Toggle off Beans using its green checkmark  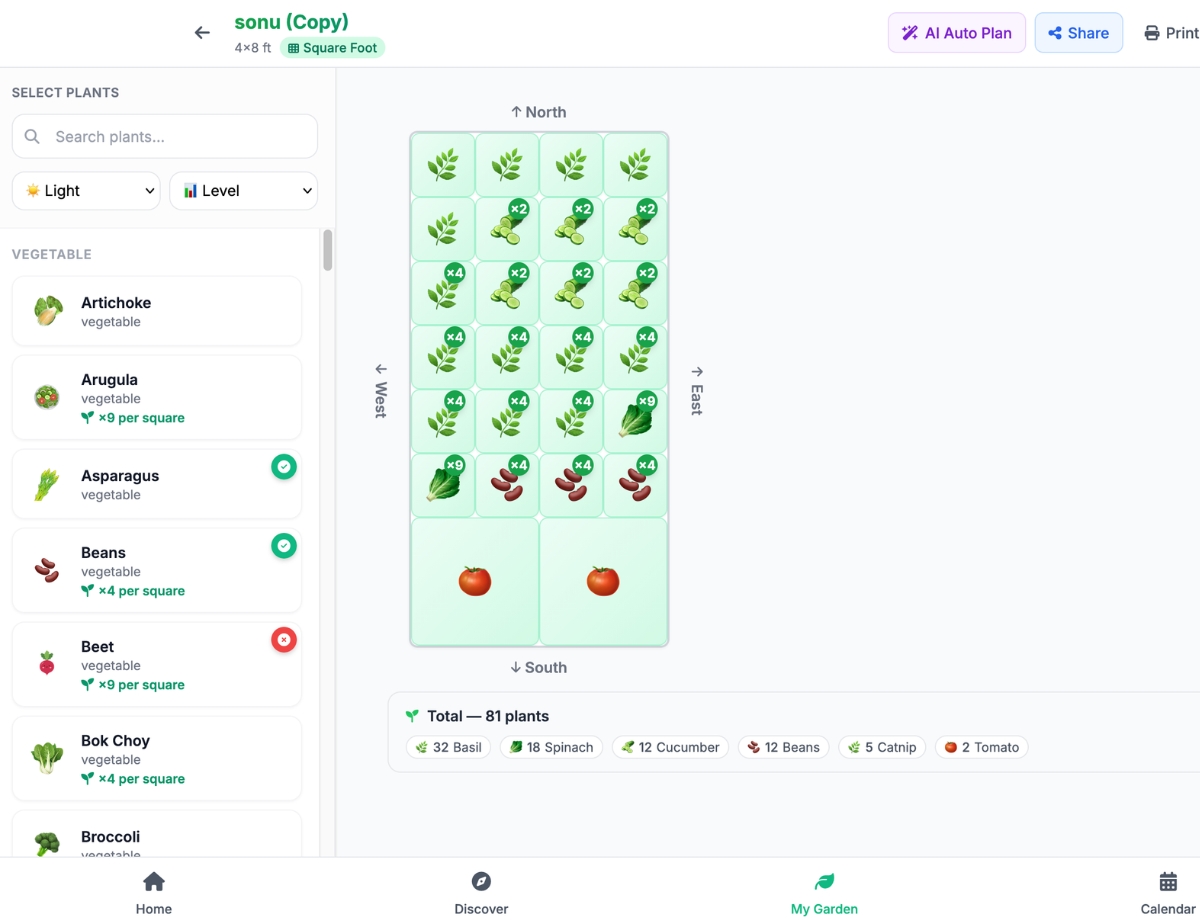click(284, 546)
